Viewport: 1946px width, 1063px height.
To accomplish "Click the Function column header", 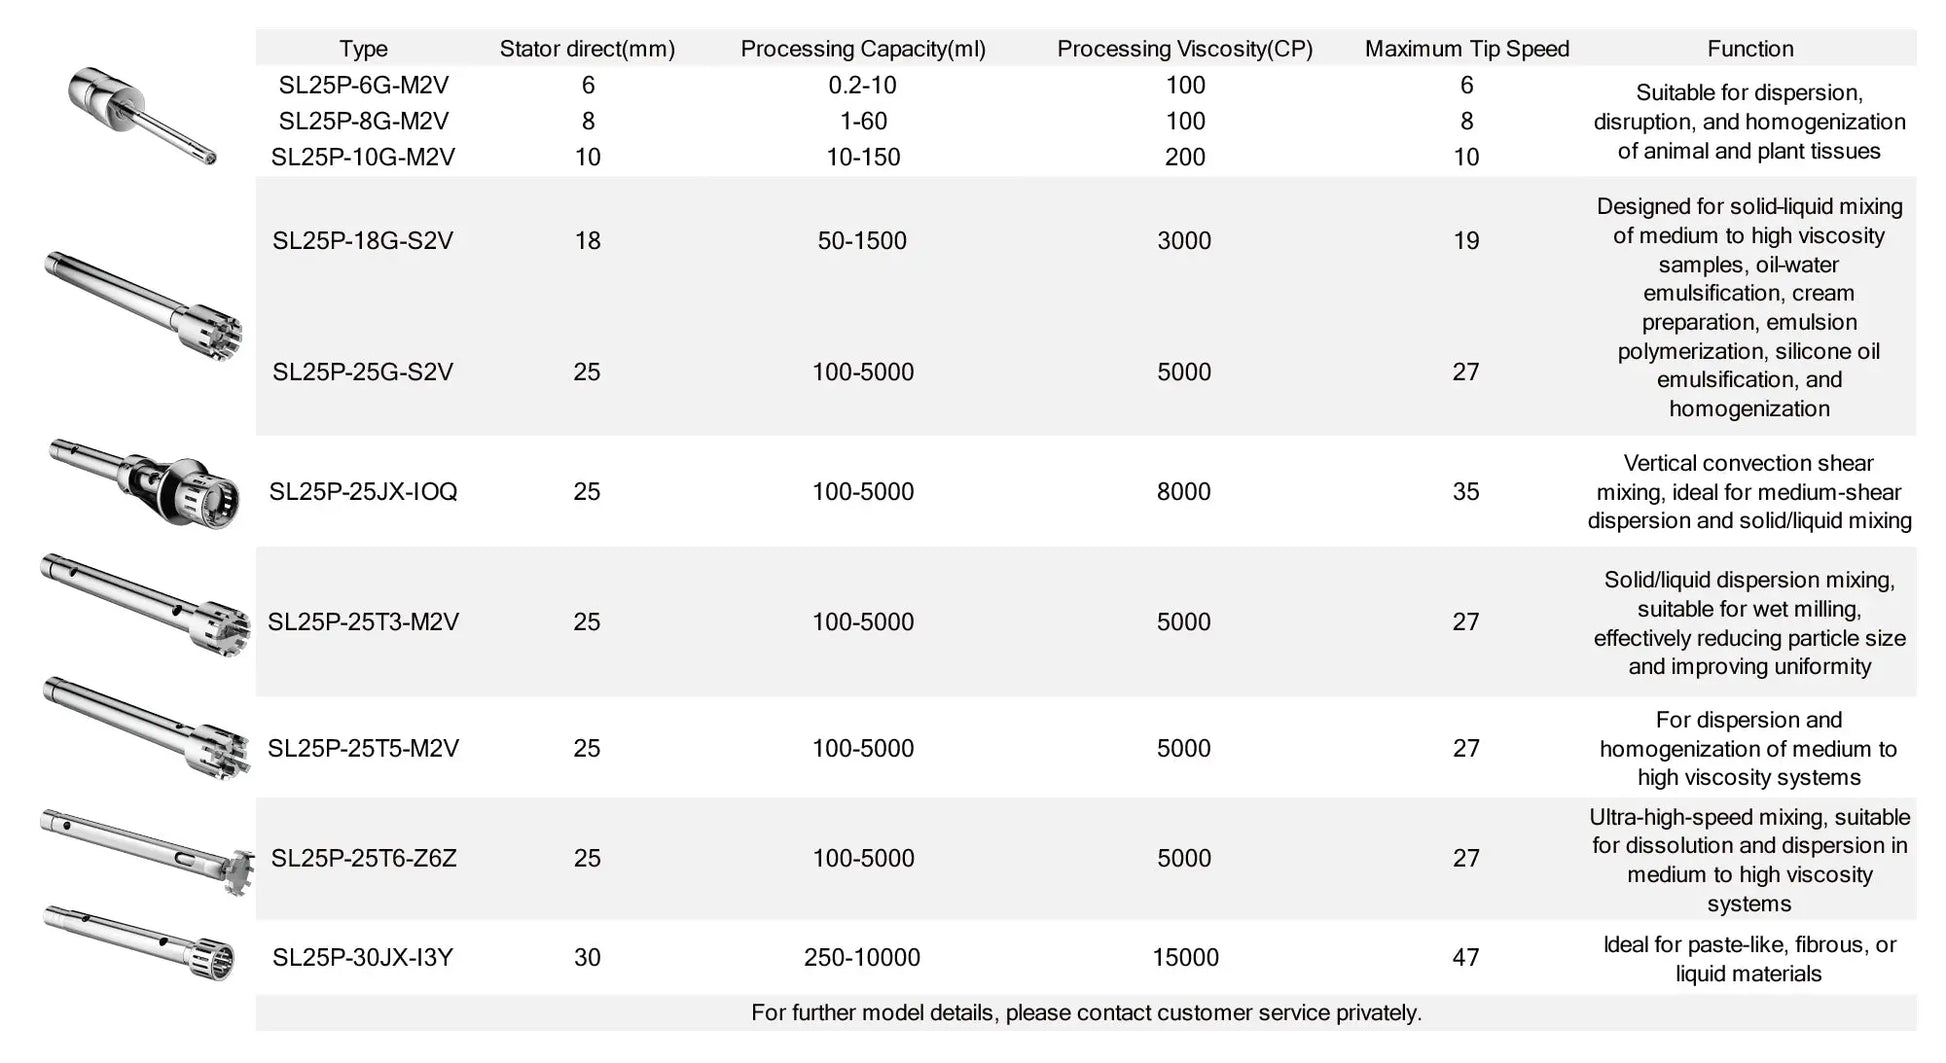I will click(x=1750, y=48).
